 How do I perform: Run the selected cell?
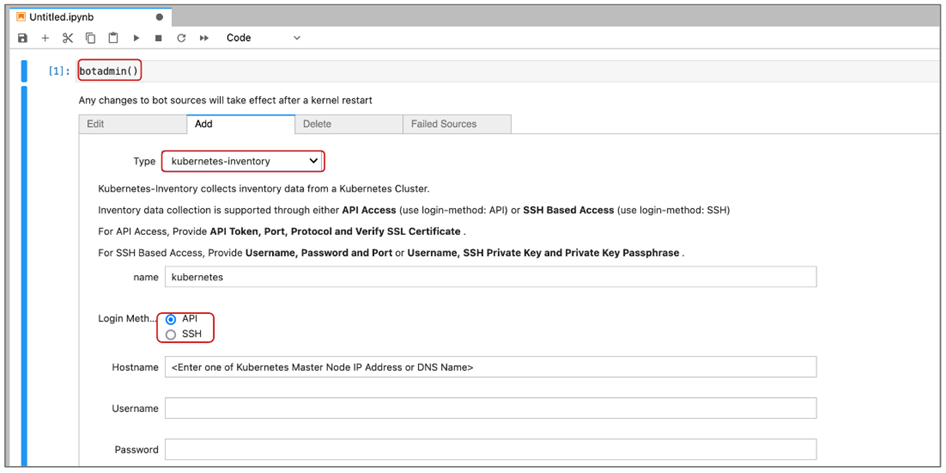(136, 38)
